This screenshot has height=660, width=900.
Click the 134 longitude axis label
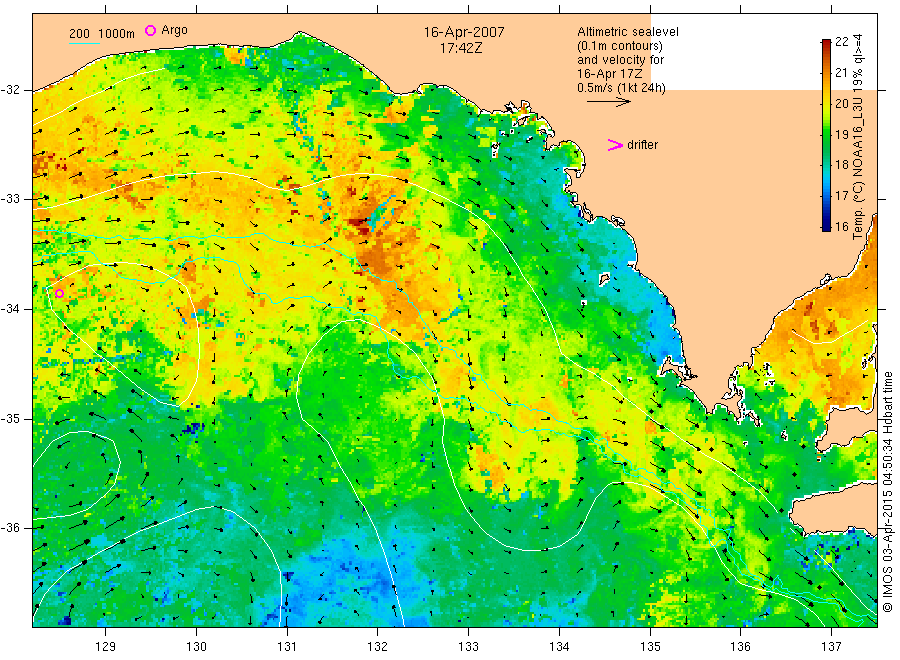pos(559,647)
